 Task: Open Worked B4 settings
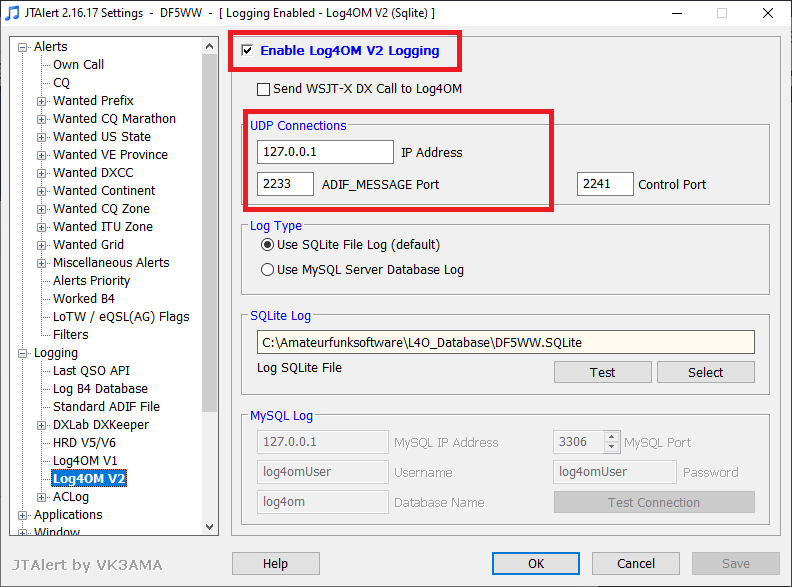click(x=84, y=299)
